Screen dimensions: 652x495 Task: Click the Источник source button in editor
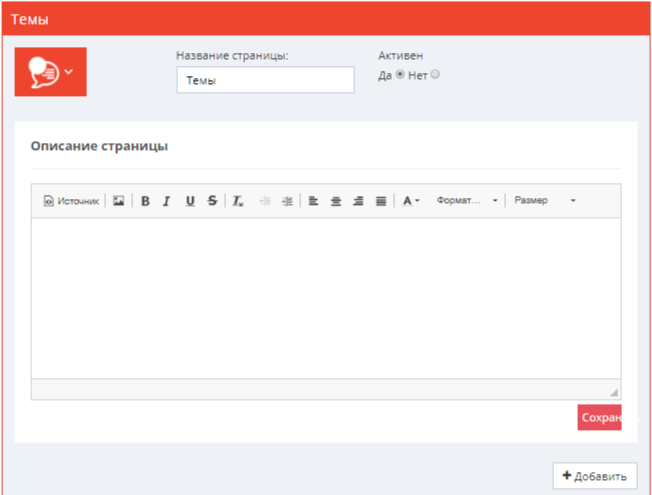pos(71,201)
